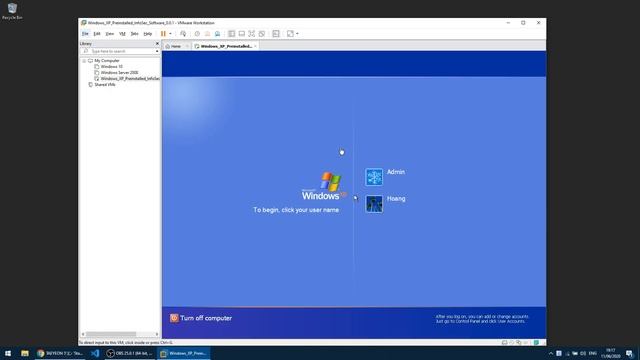Image resolution: width=640 pixels, height=360 pixels.
Task: Click library scrollbar left arrow
Action: pyautogui.click(x=83, y=334)
